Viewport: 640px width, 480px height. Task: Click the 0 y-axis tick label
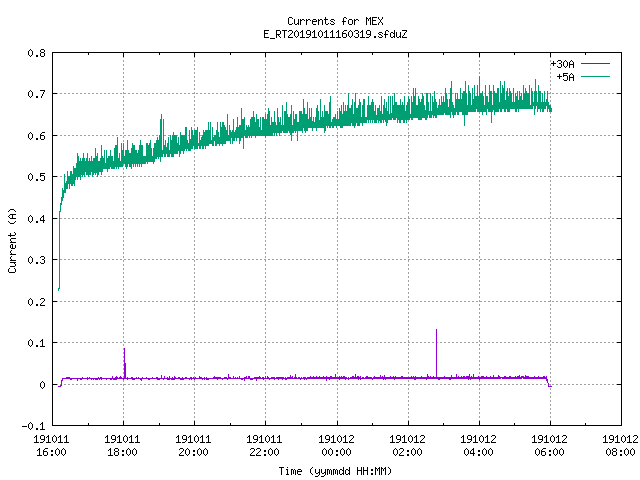coord(42,384)
